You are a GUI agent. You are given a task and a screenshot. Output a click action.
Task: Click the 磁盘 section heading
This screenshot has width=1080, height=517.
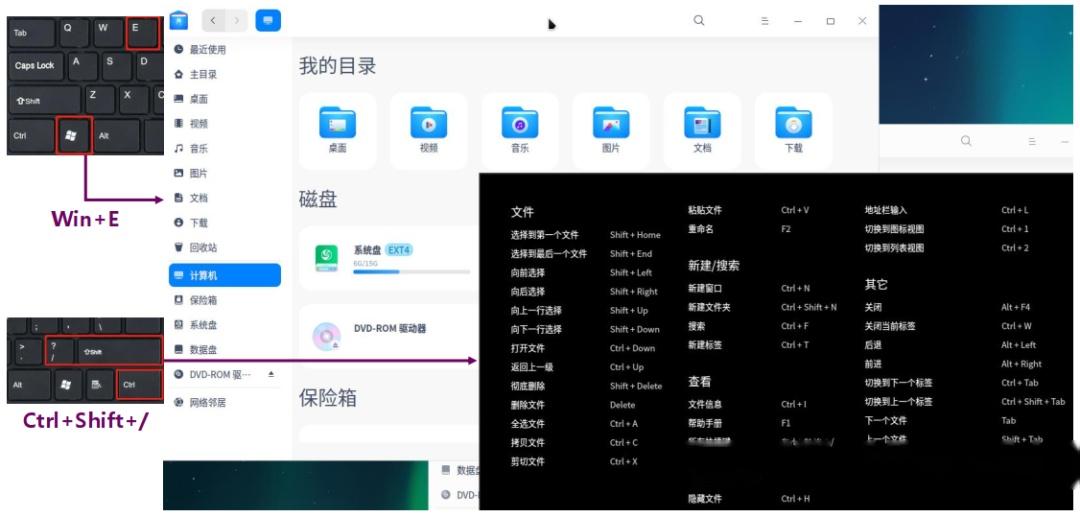click(318, 200)
